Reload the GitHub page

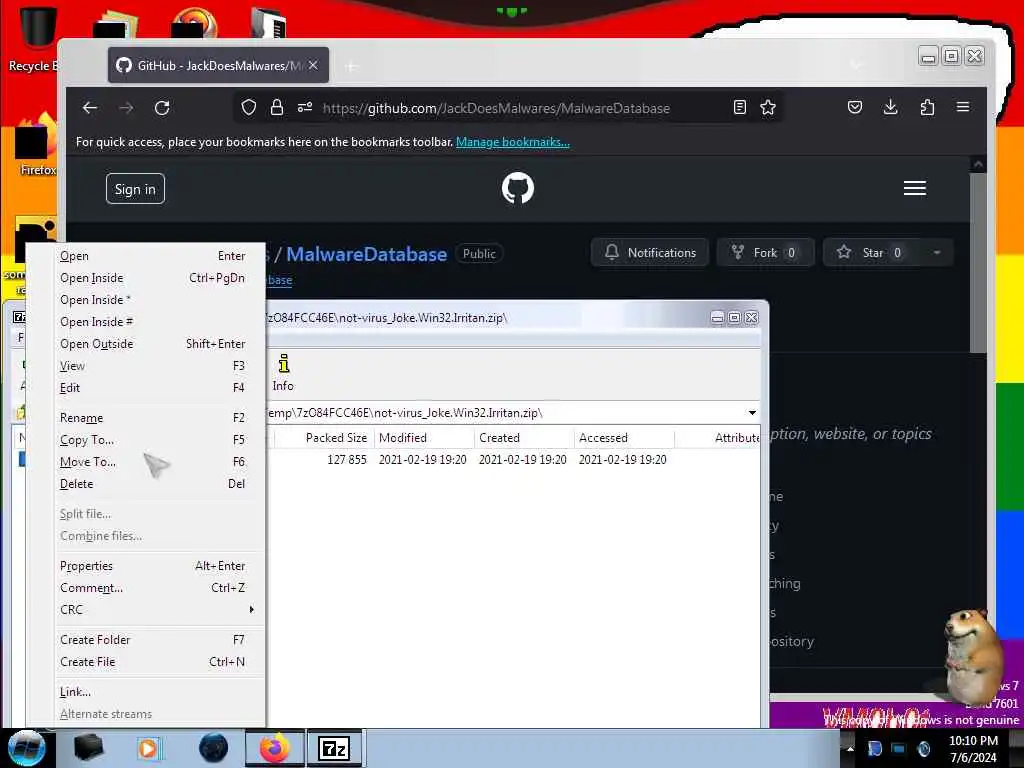tap(162, 108)
